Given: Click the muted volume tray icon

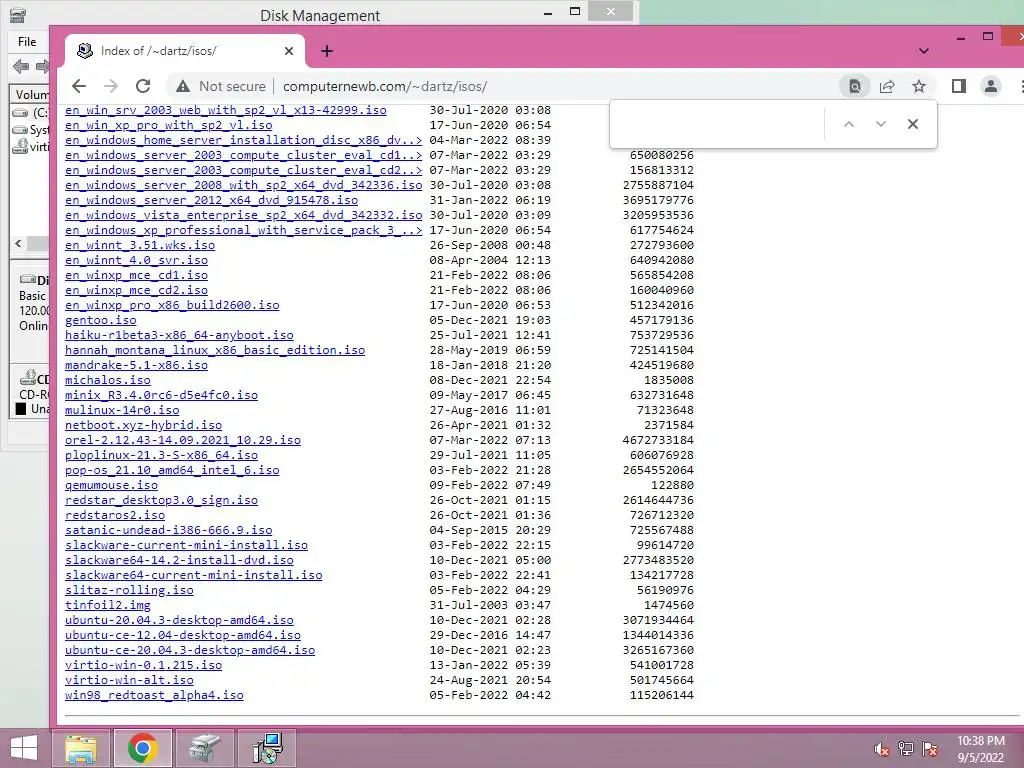Looking at the screenshot, I should [x=881, y=749].
